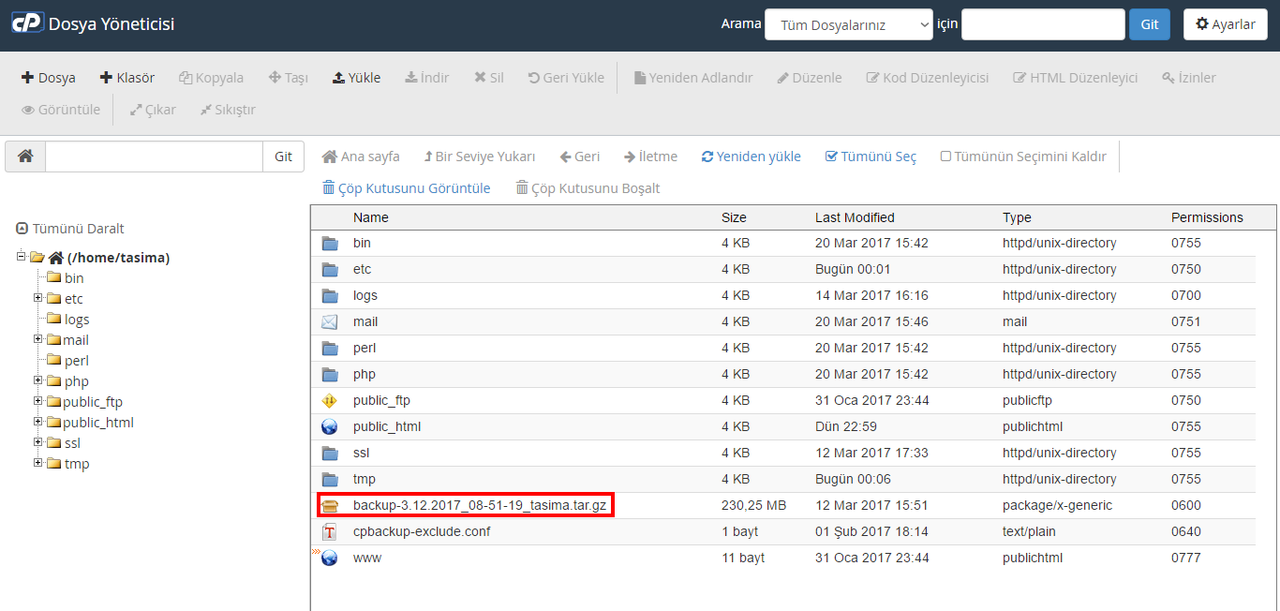This screenshot has width=1280, height=611.
Task: Focus the directory path input field
Action: [154, 156]
